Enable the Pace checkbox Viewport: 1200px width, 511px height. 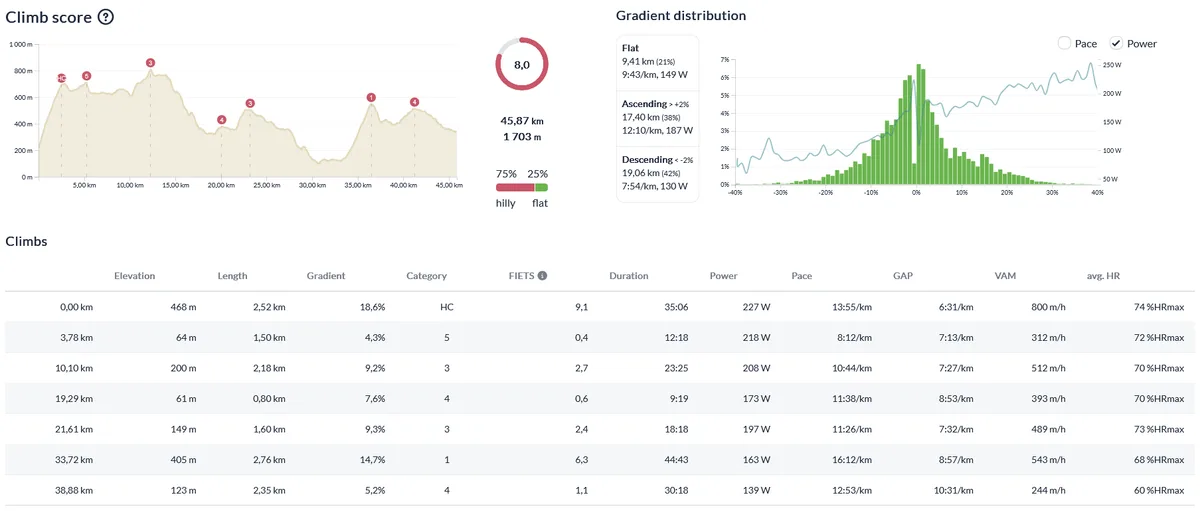(x=1064, y=43)
